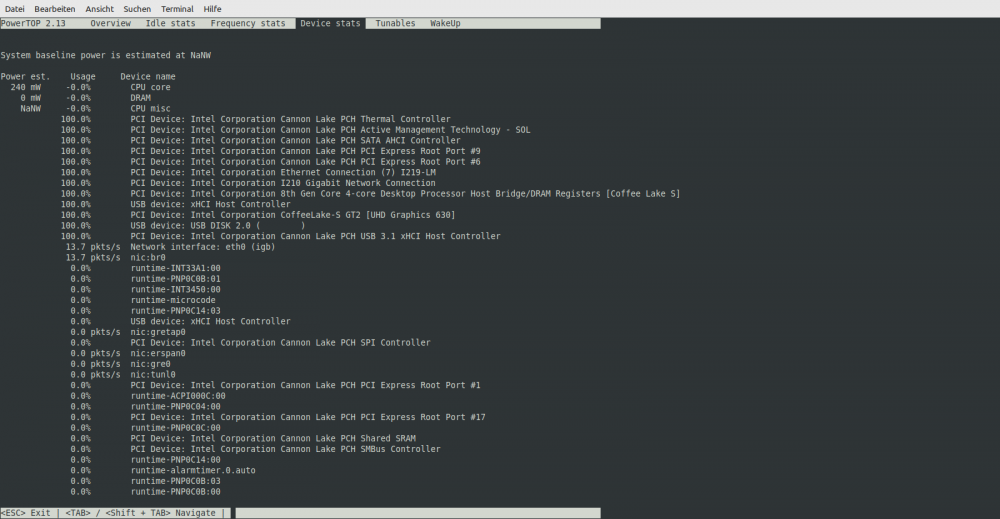Select the runtime-INT33A1:00 row
Image resolution: width=1000 pixels, height=519 pixels.
pyautogui.click(x=145, y=268)
